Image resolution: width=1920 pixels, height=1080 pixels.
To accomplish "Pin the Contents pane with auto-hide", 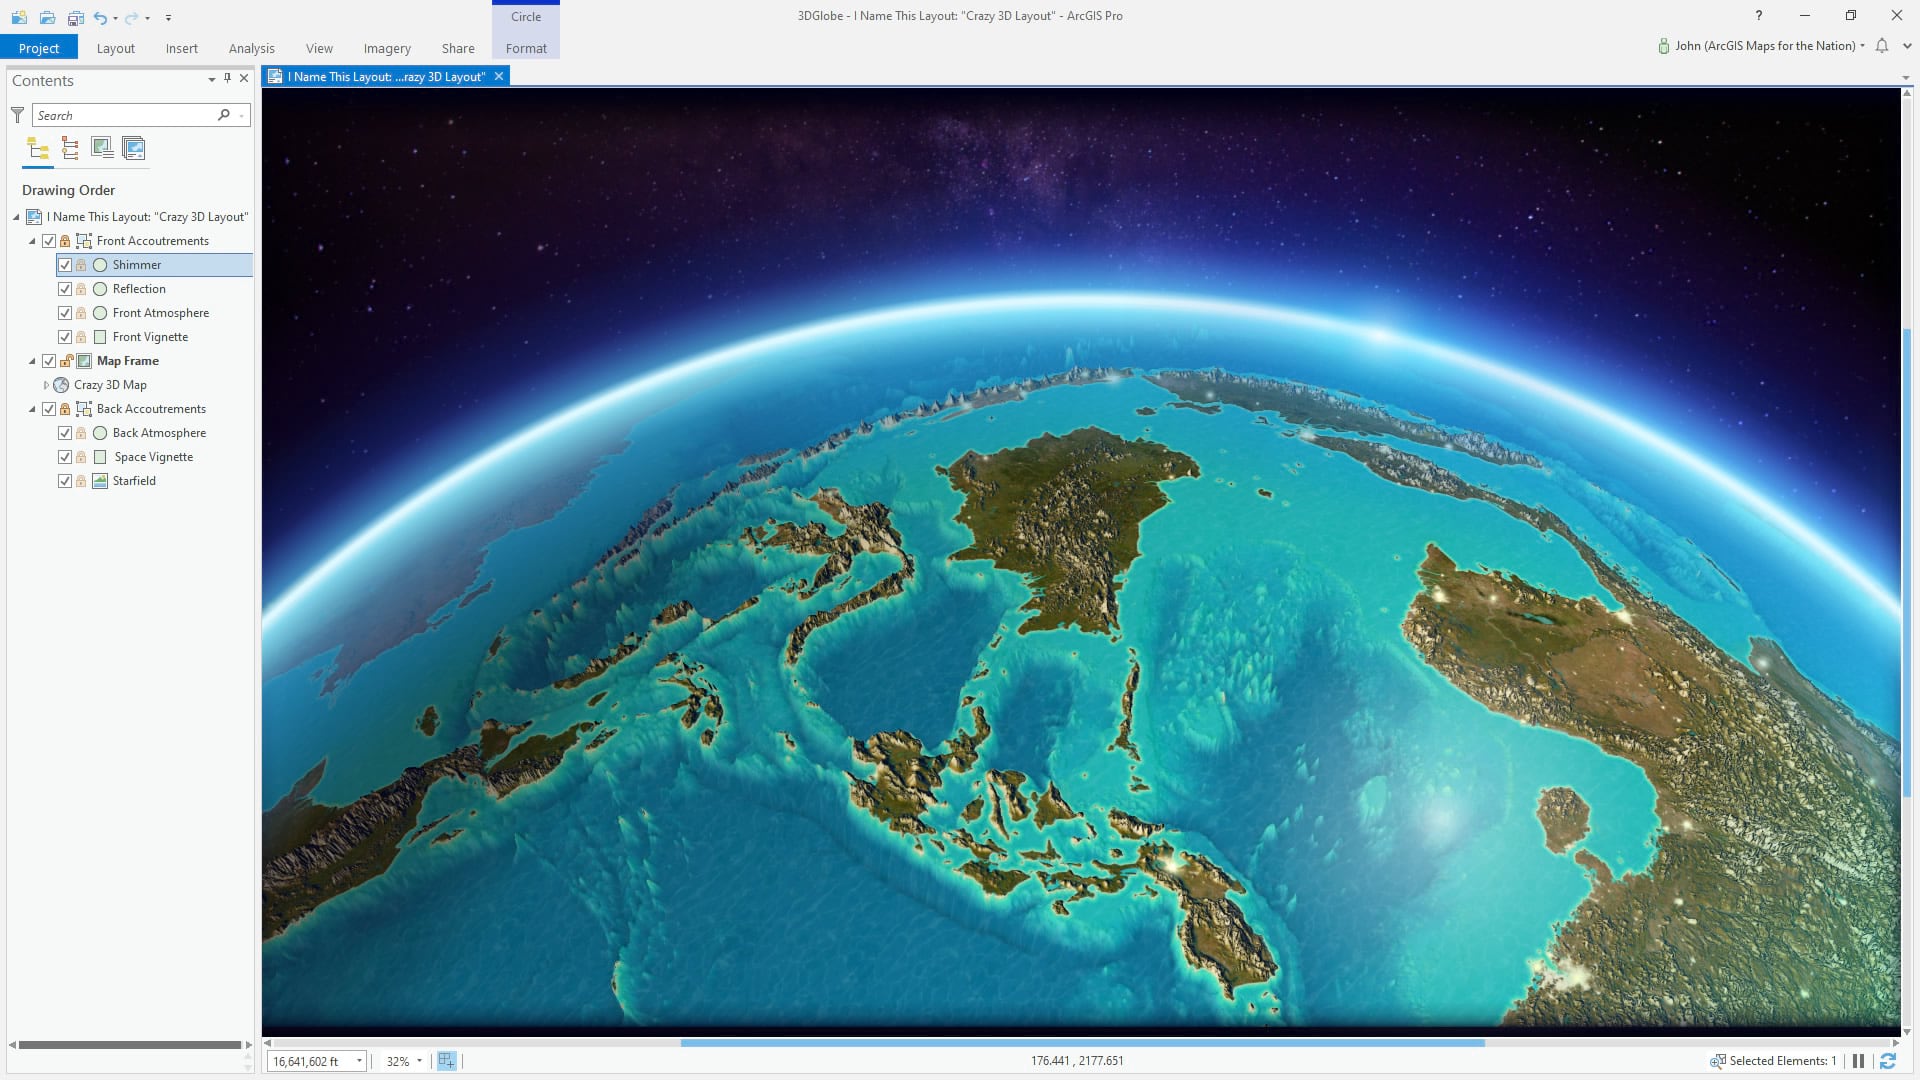I will (227, 78).
